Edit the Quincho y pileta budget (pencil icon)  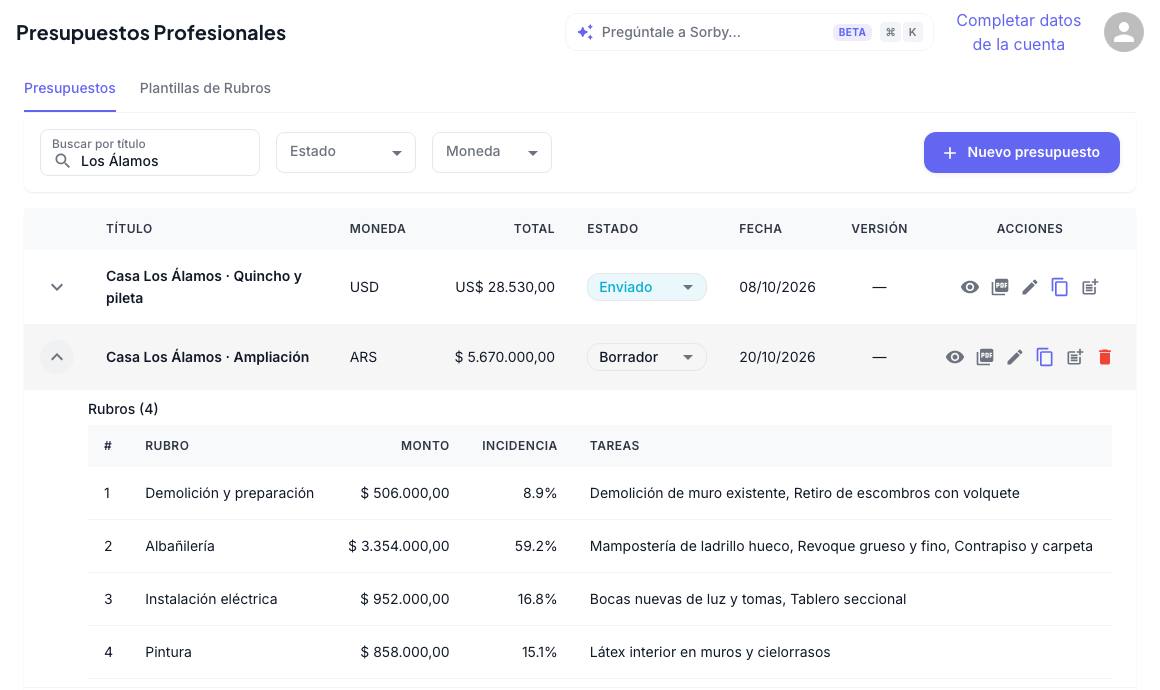(x=1030, y=287)
